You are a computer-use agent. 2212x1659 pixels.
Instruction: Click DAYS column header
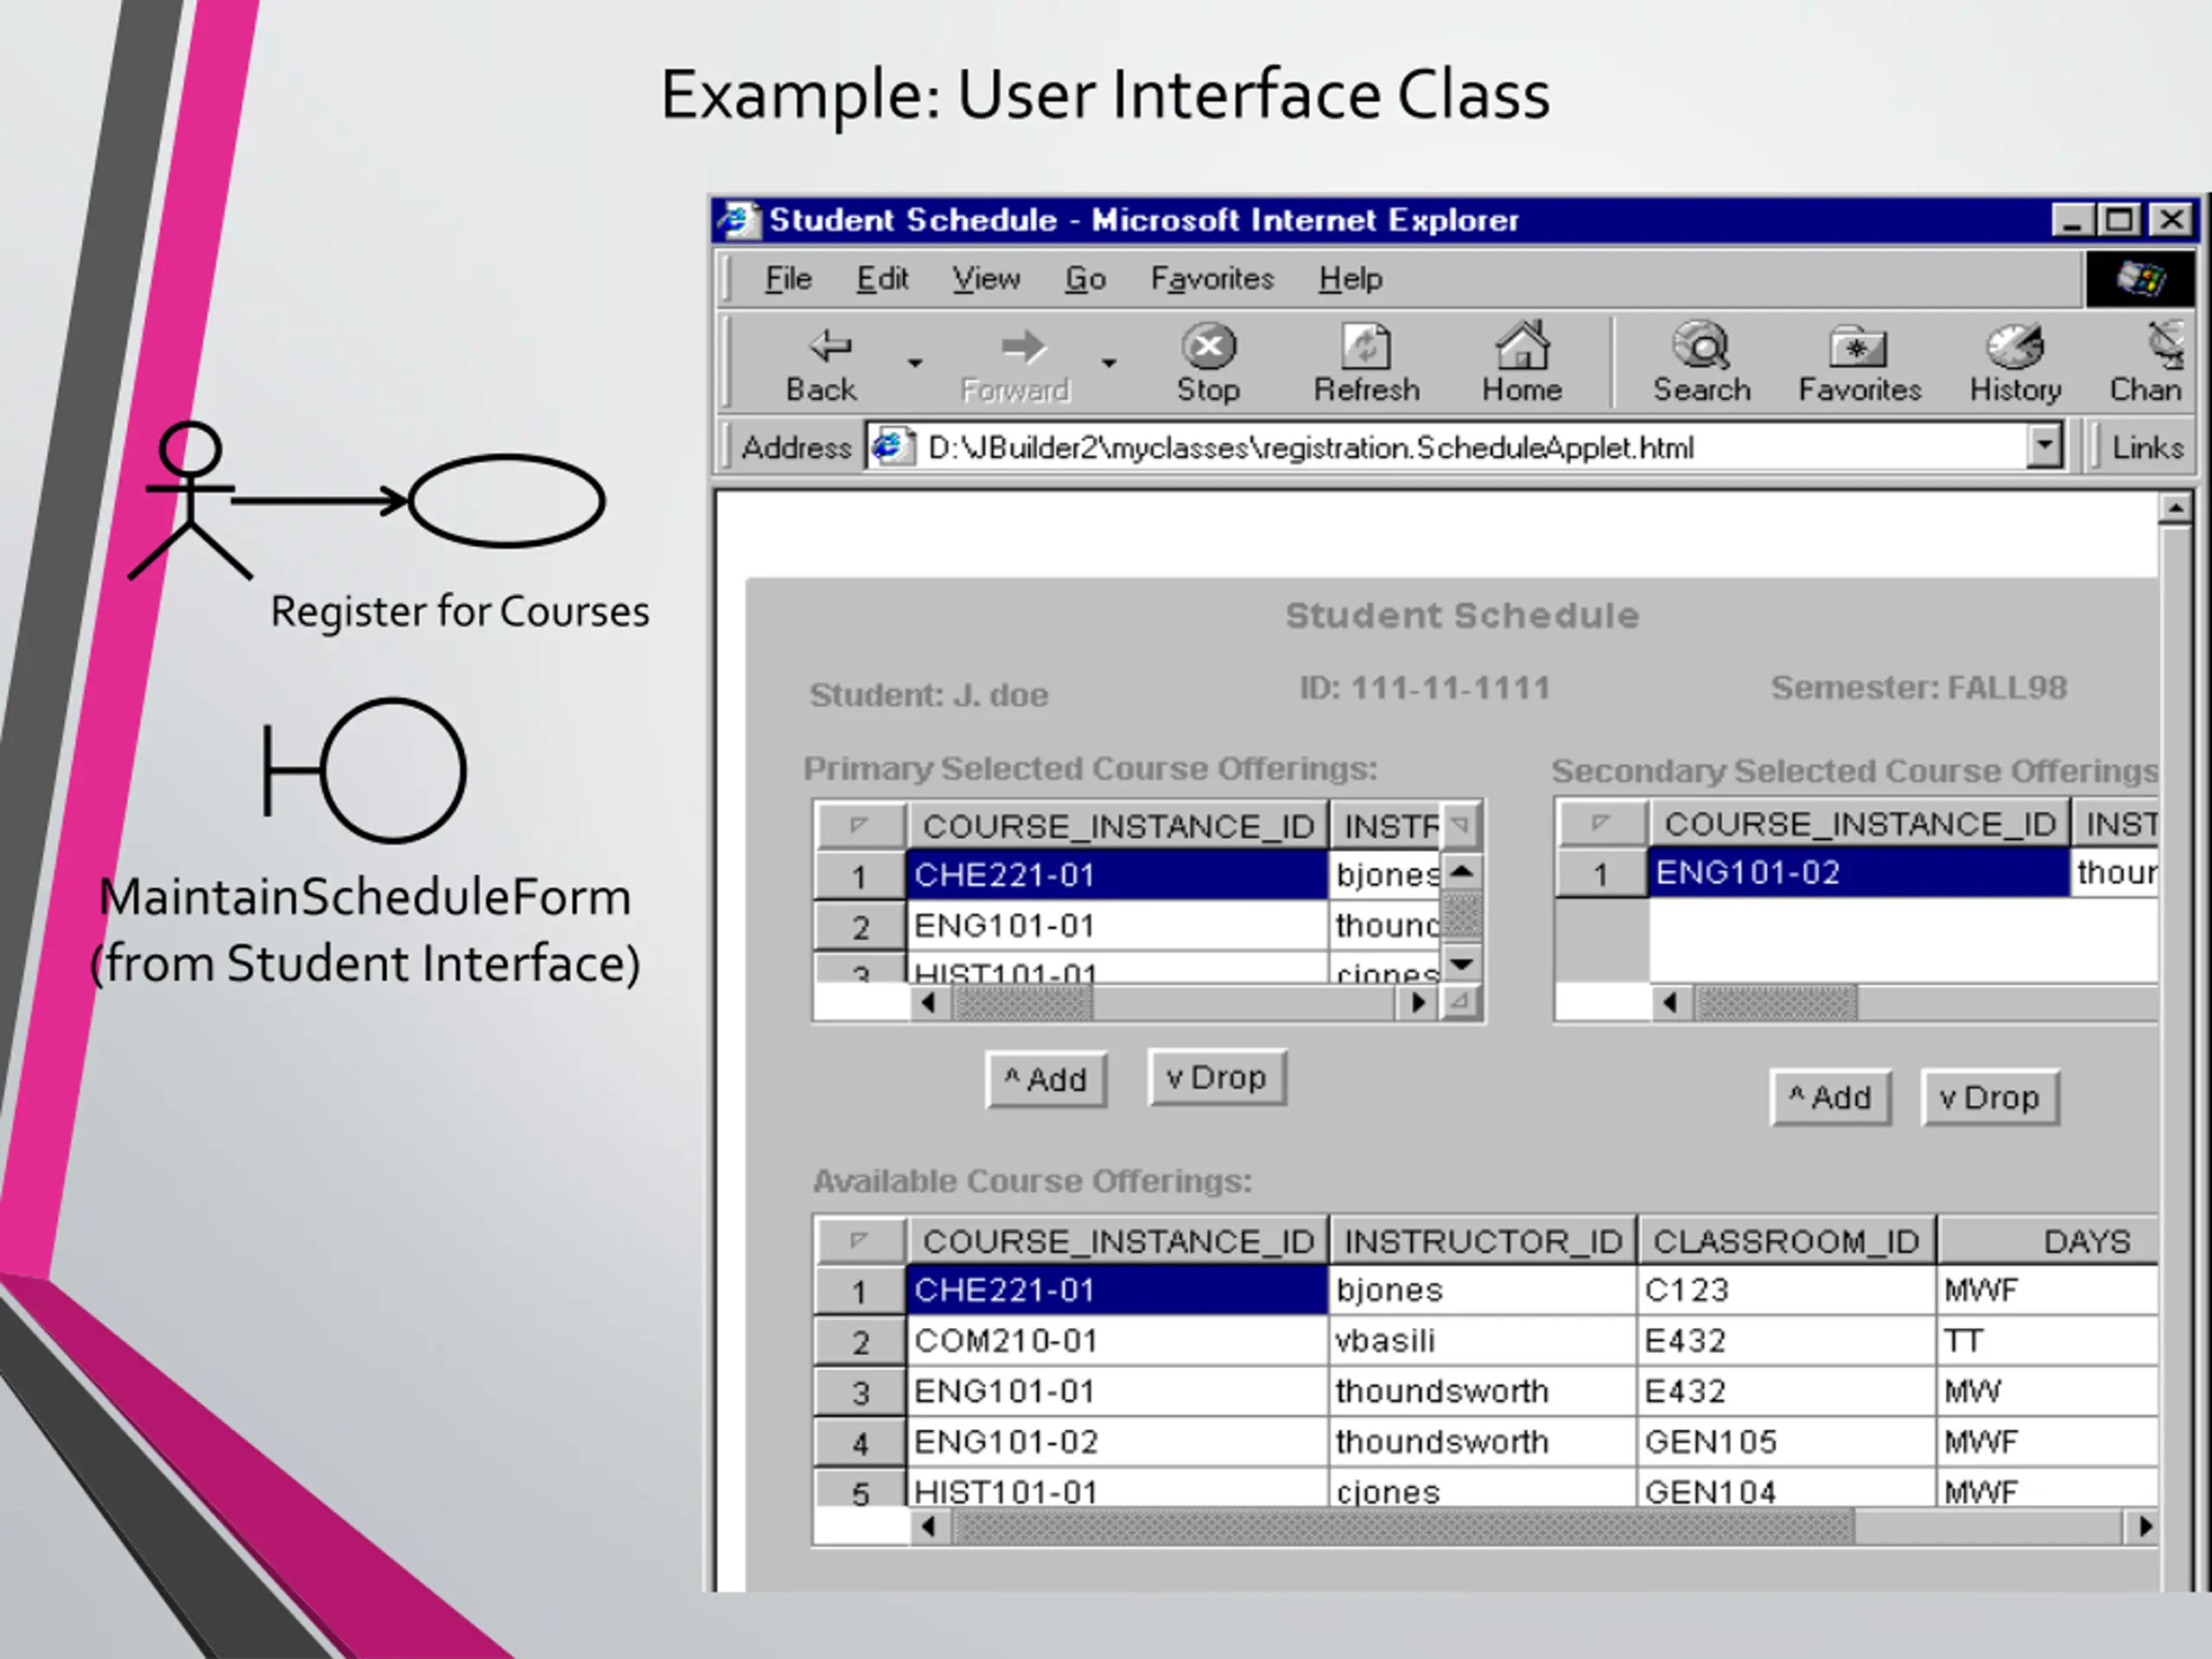pos(2048,1241)
